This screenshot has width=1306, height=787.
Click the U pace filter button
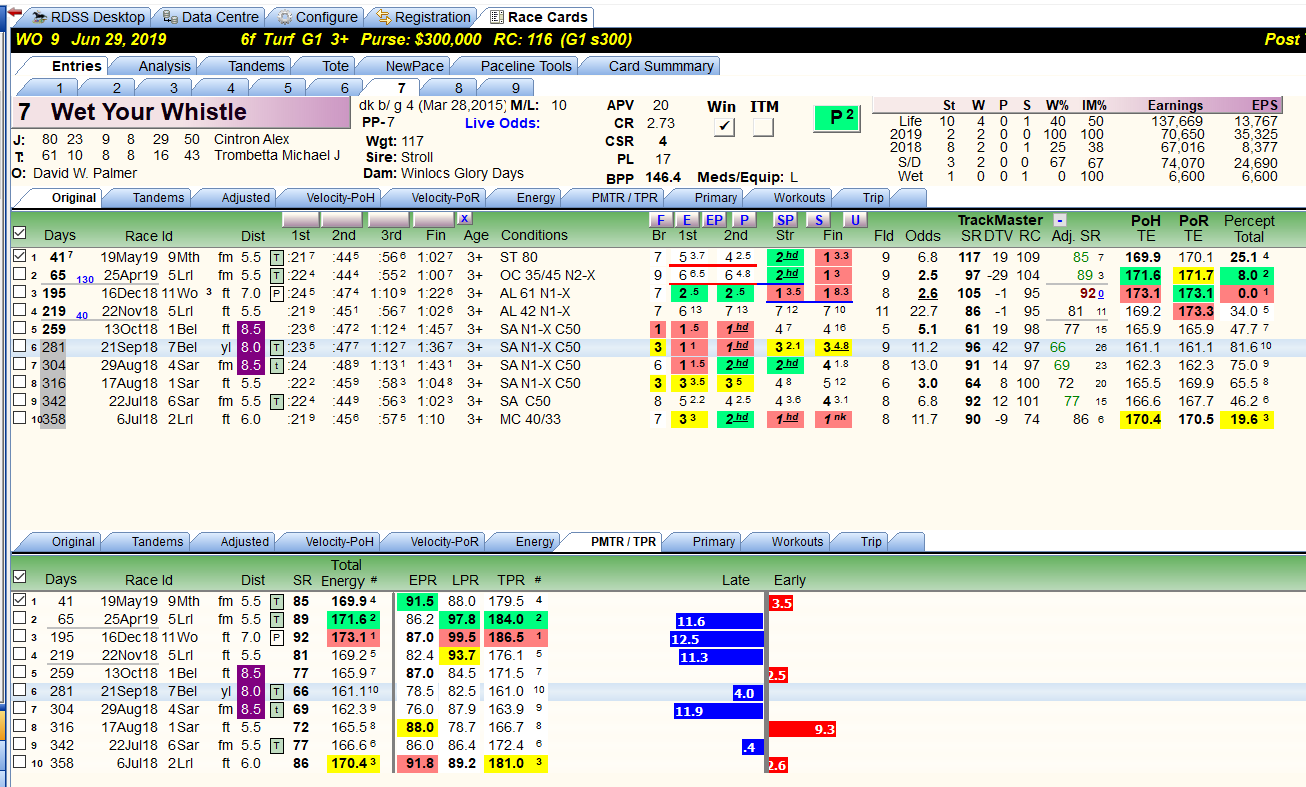click(854, 220)
